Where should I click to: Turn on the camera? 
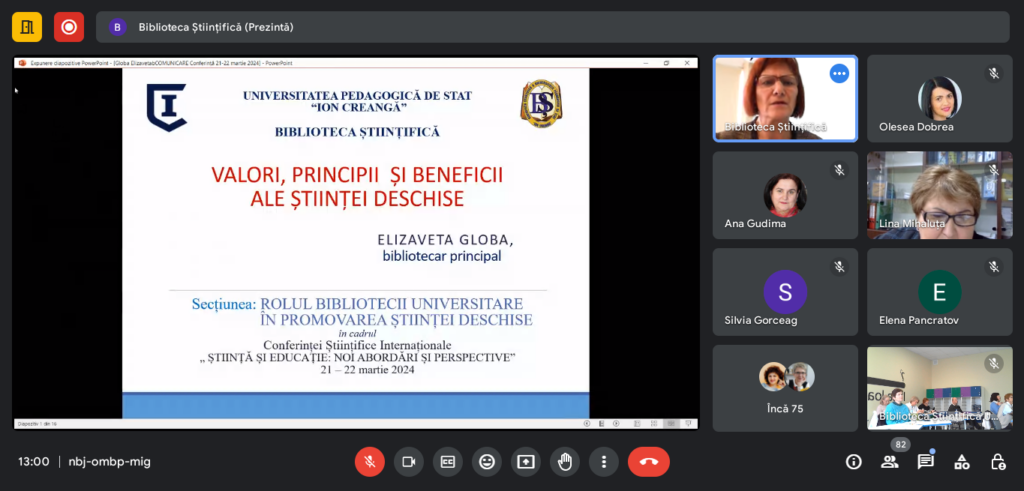[x=408, y=461]
